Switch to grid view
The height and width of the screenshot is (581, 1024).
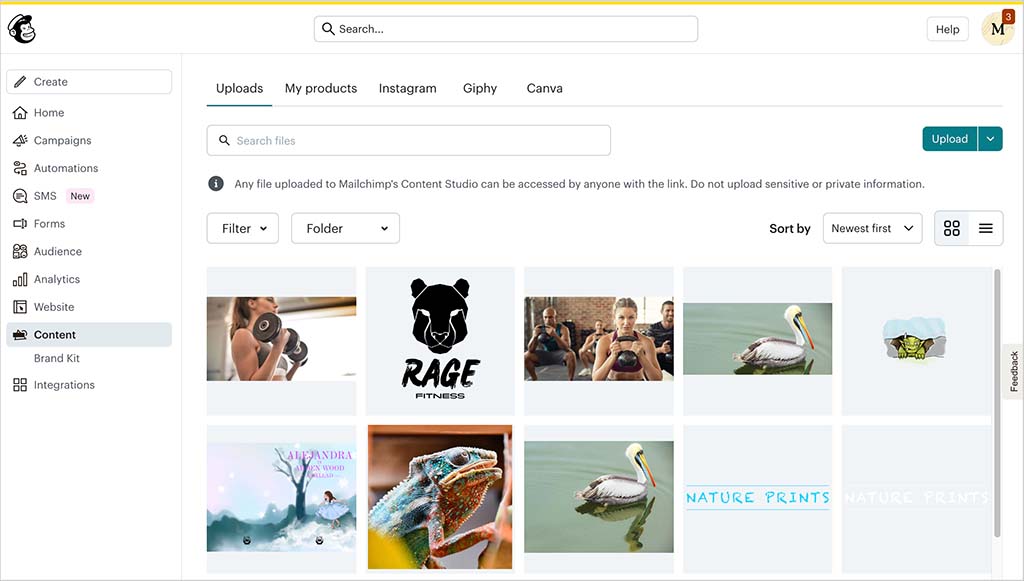click(x=952, y=228)
